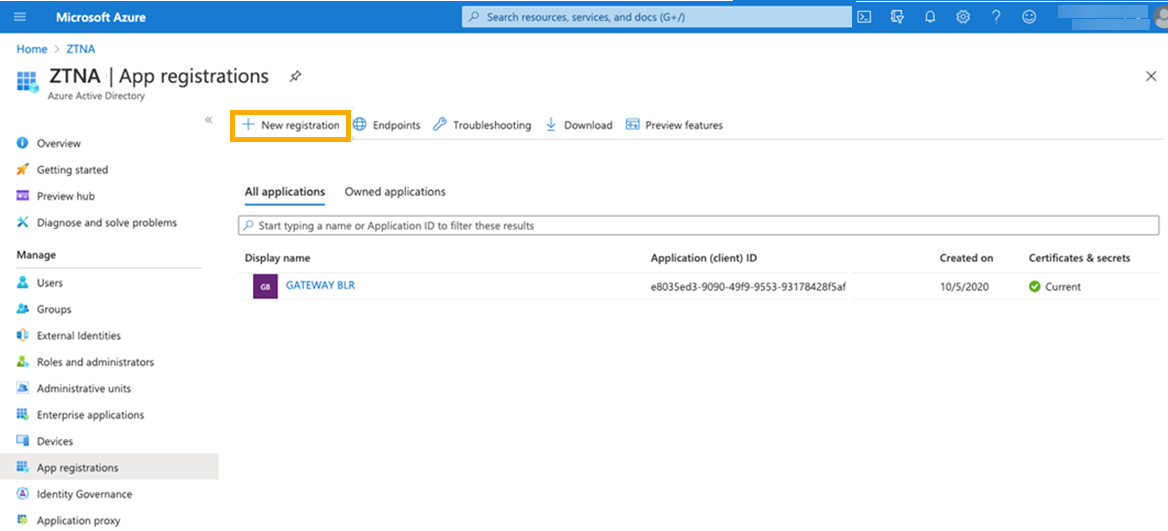Open Enterprise applications in the sidebar
The width and height of the screenshot is (1168, 531).
(x=90, y=415)
